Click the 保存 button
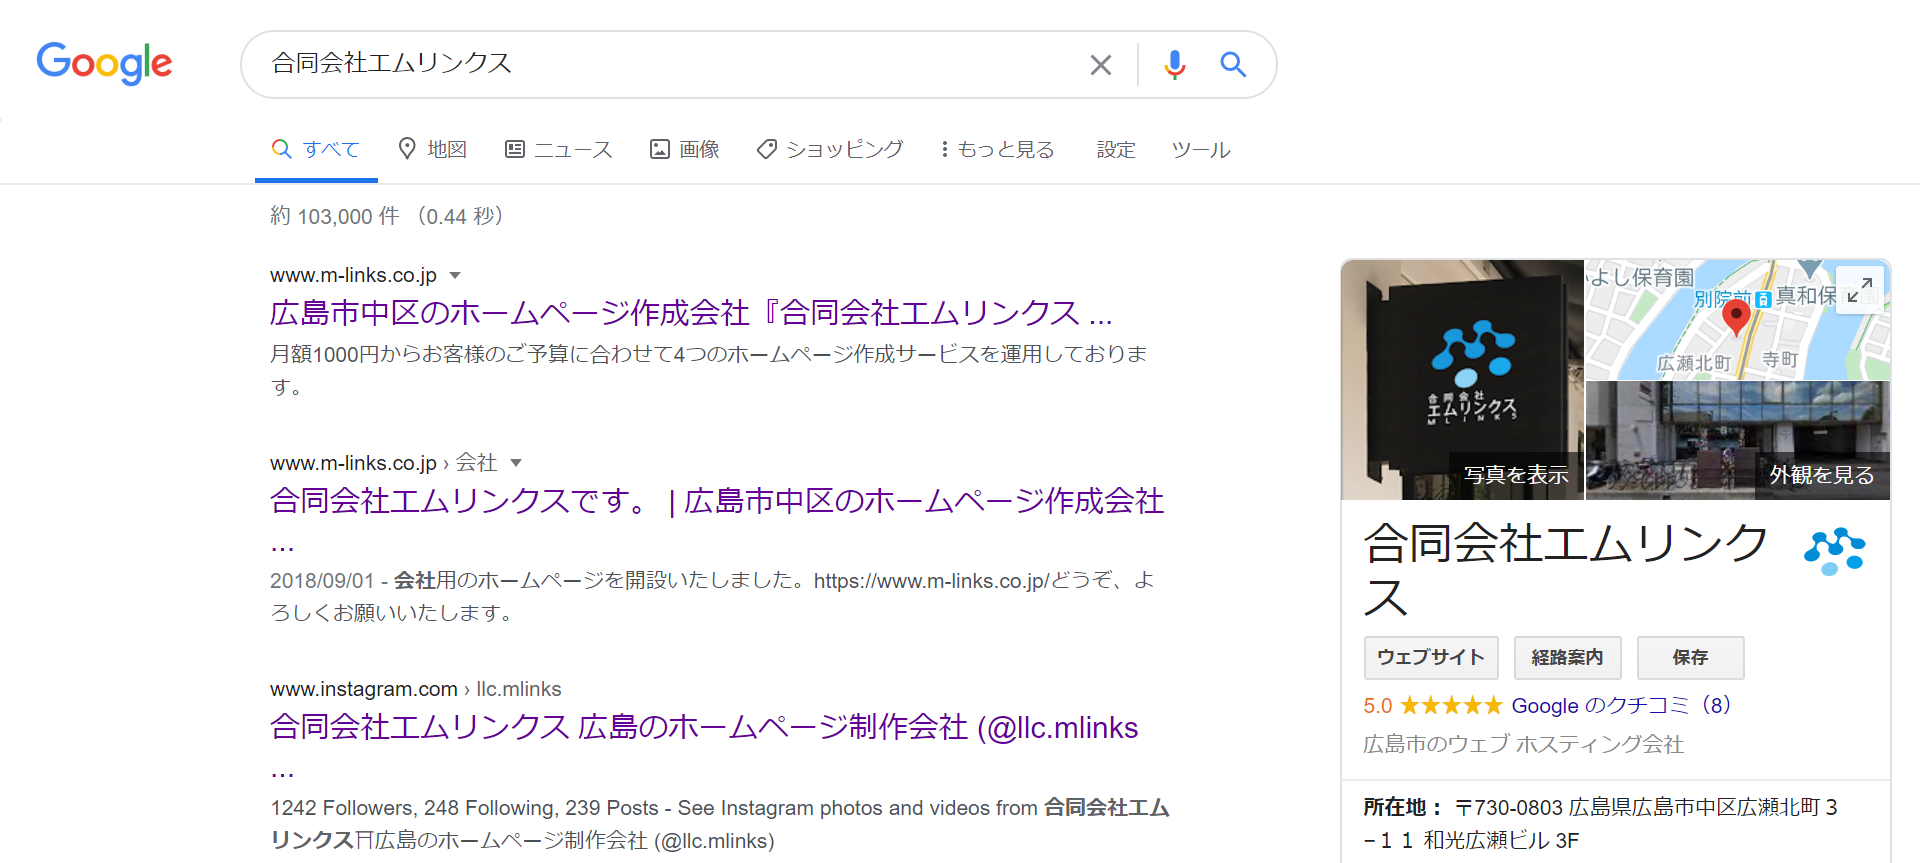 click(1690, 657)
